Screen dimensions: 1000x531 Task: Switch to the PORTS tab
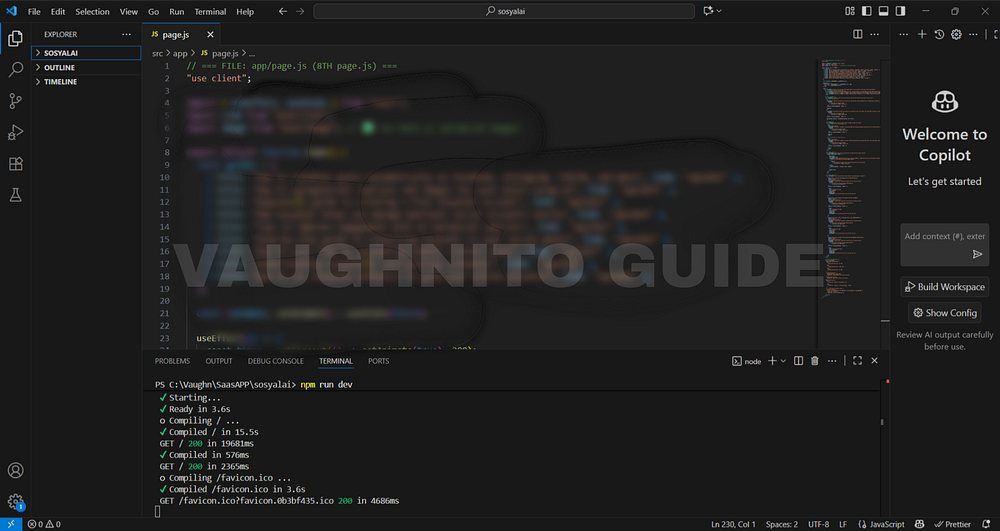[378, 361]
